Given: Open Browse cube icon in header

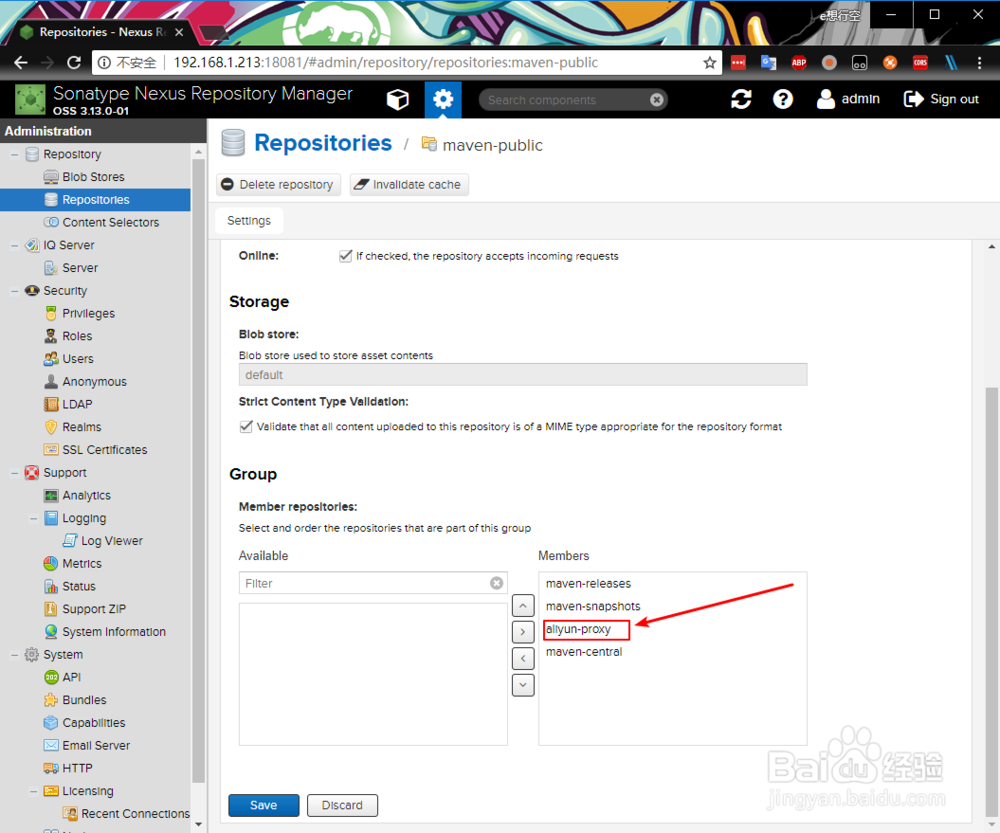Looking at the screenshot, I should [397, 100].
